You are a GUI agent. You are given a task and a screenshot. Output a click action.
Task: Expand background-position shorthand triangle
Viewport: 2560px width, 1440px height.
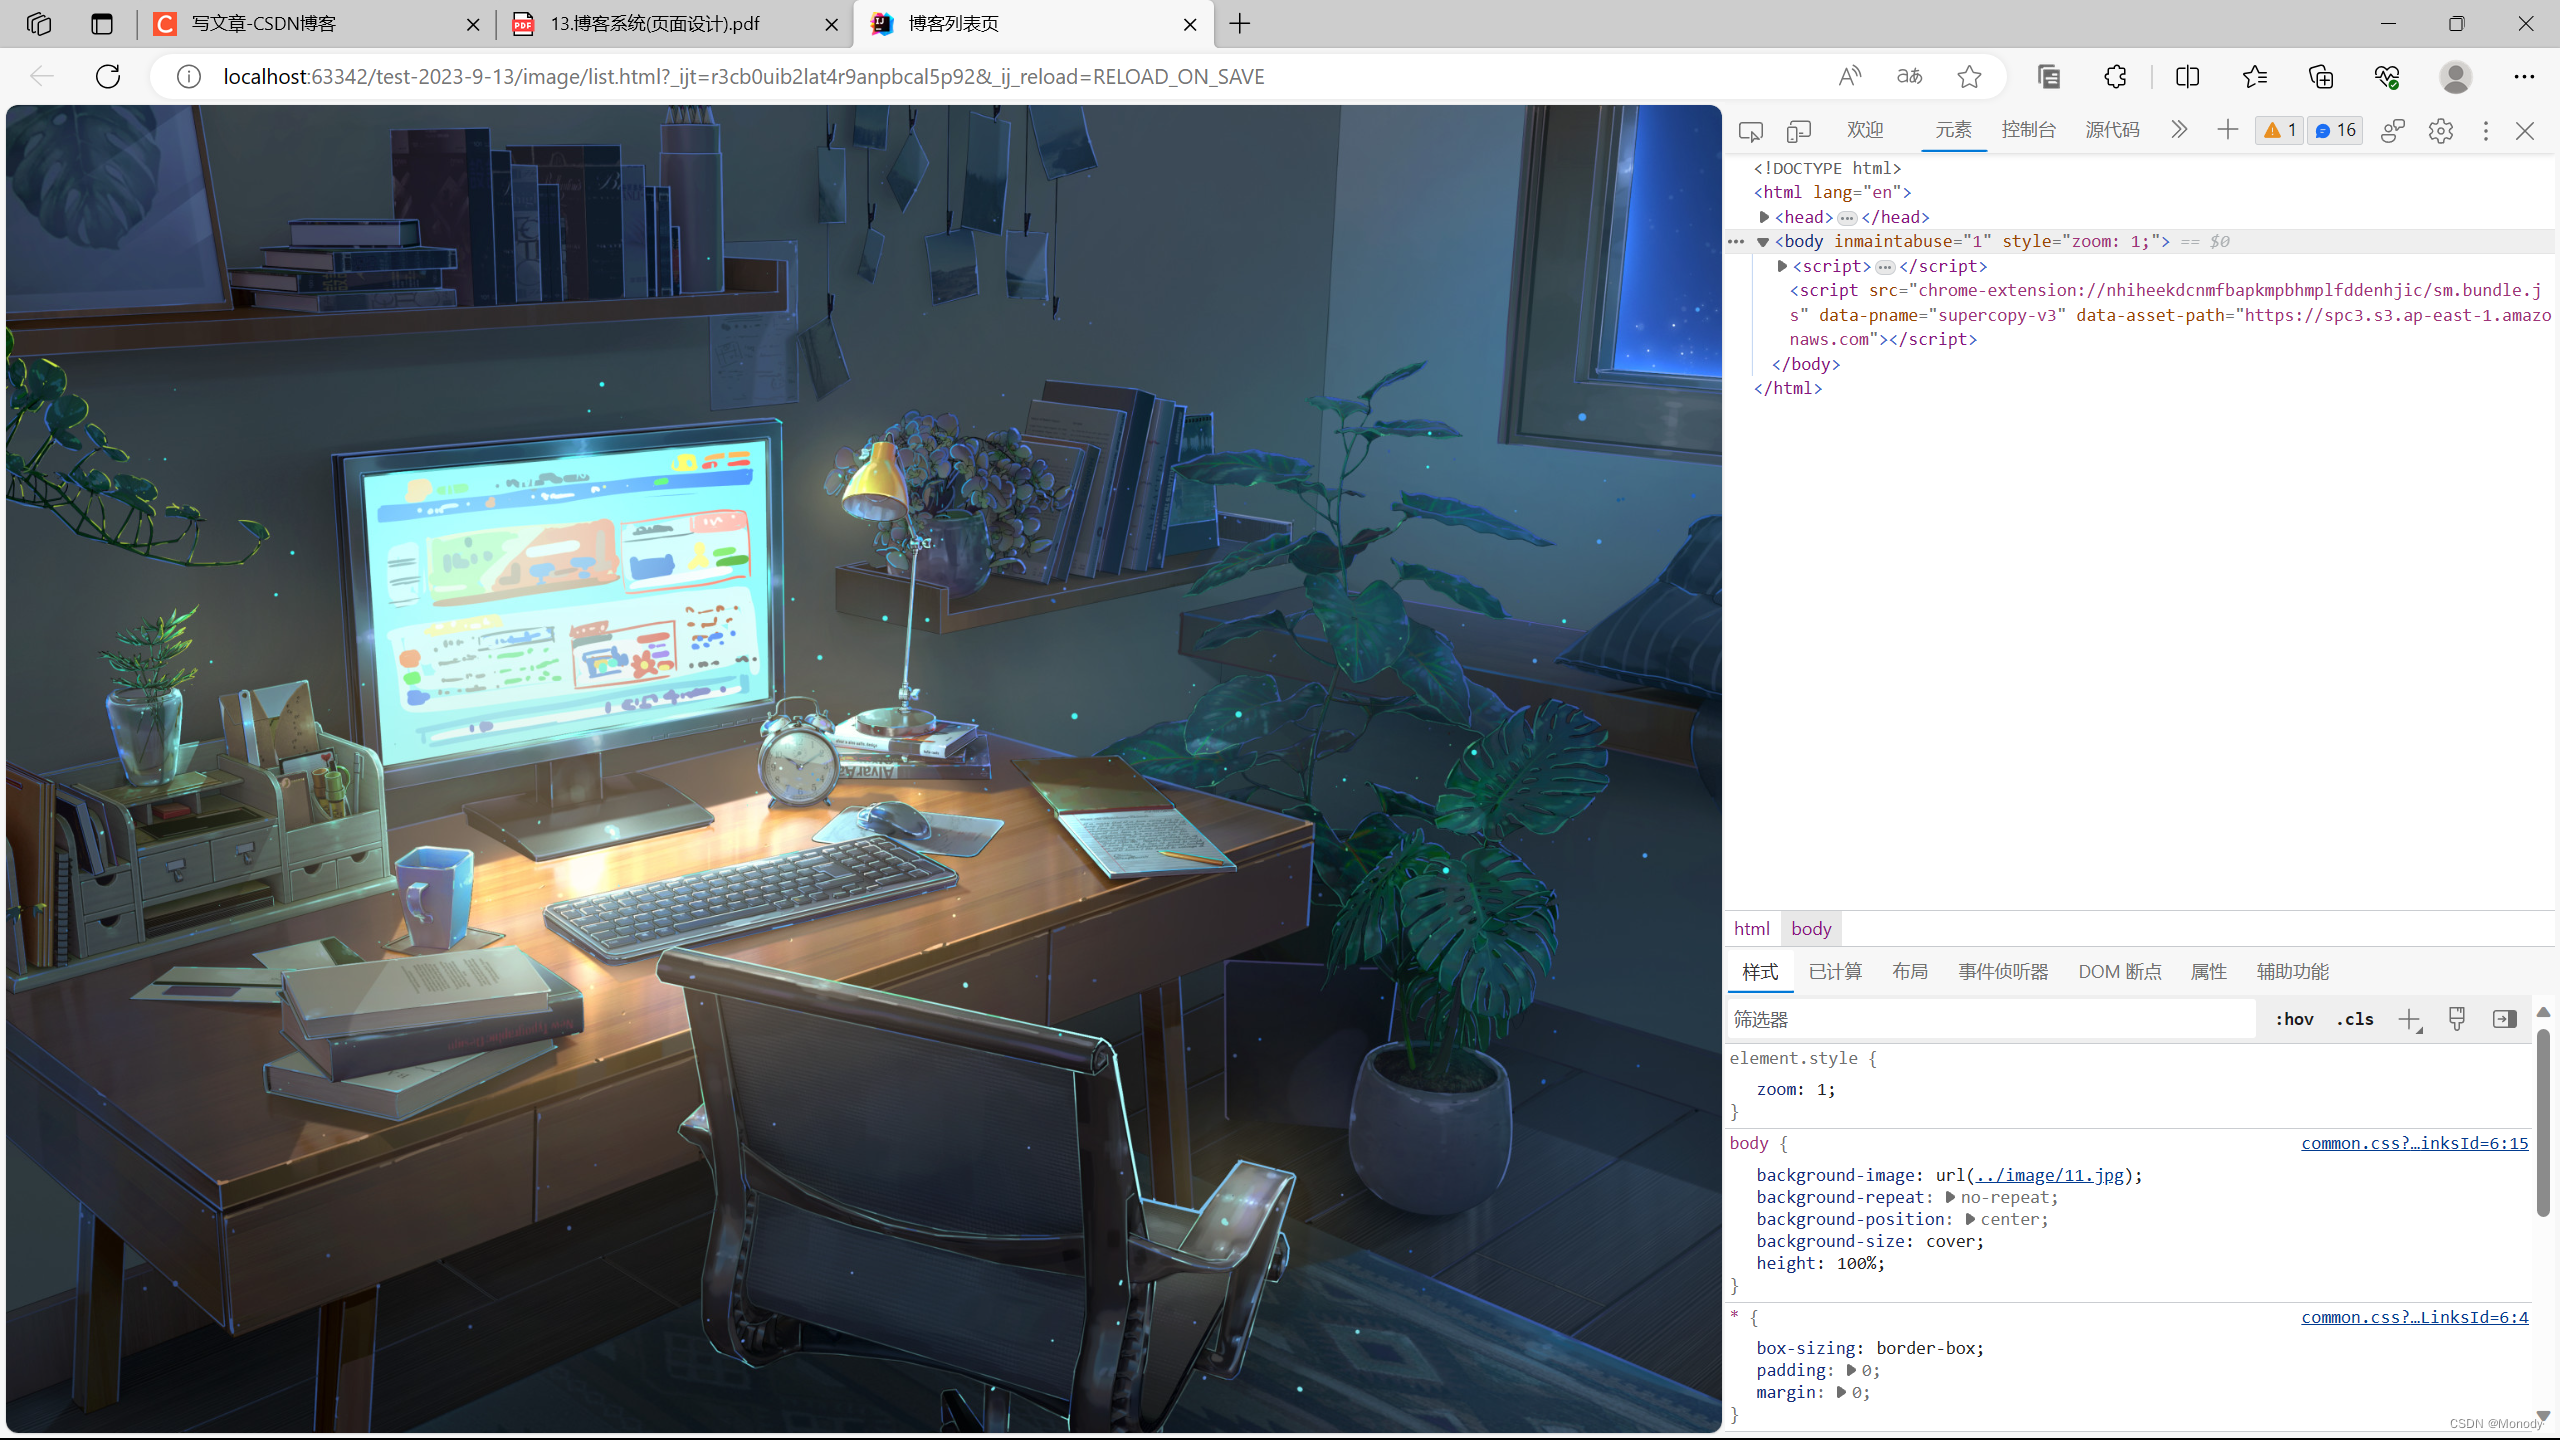[x=1970, y=1219]
